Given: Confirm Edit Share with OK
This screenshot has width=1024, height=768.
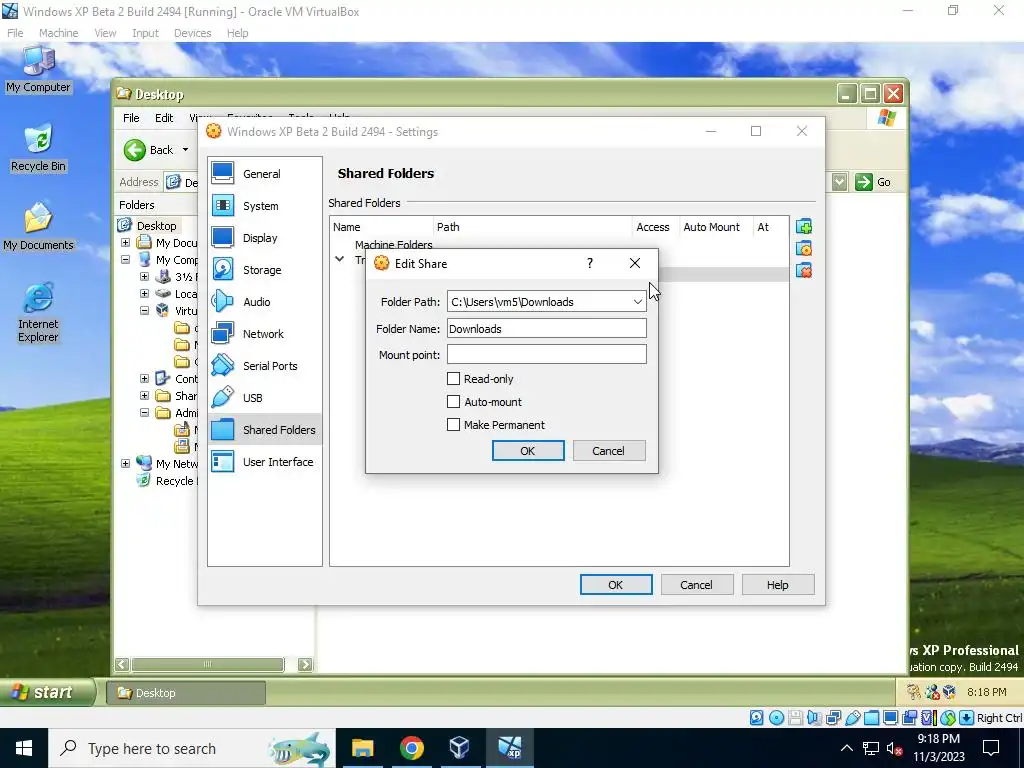Looking at the screenshot, I should click(528, 451).
